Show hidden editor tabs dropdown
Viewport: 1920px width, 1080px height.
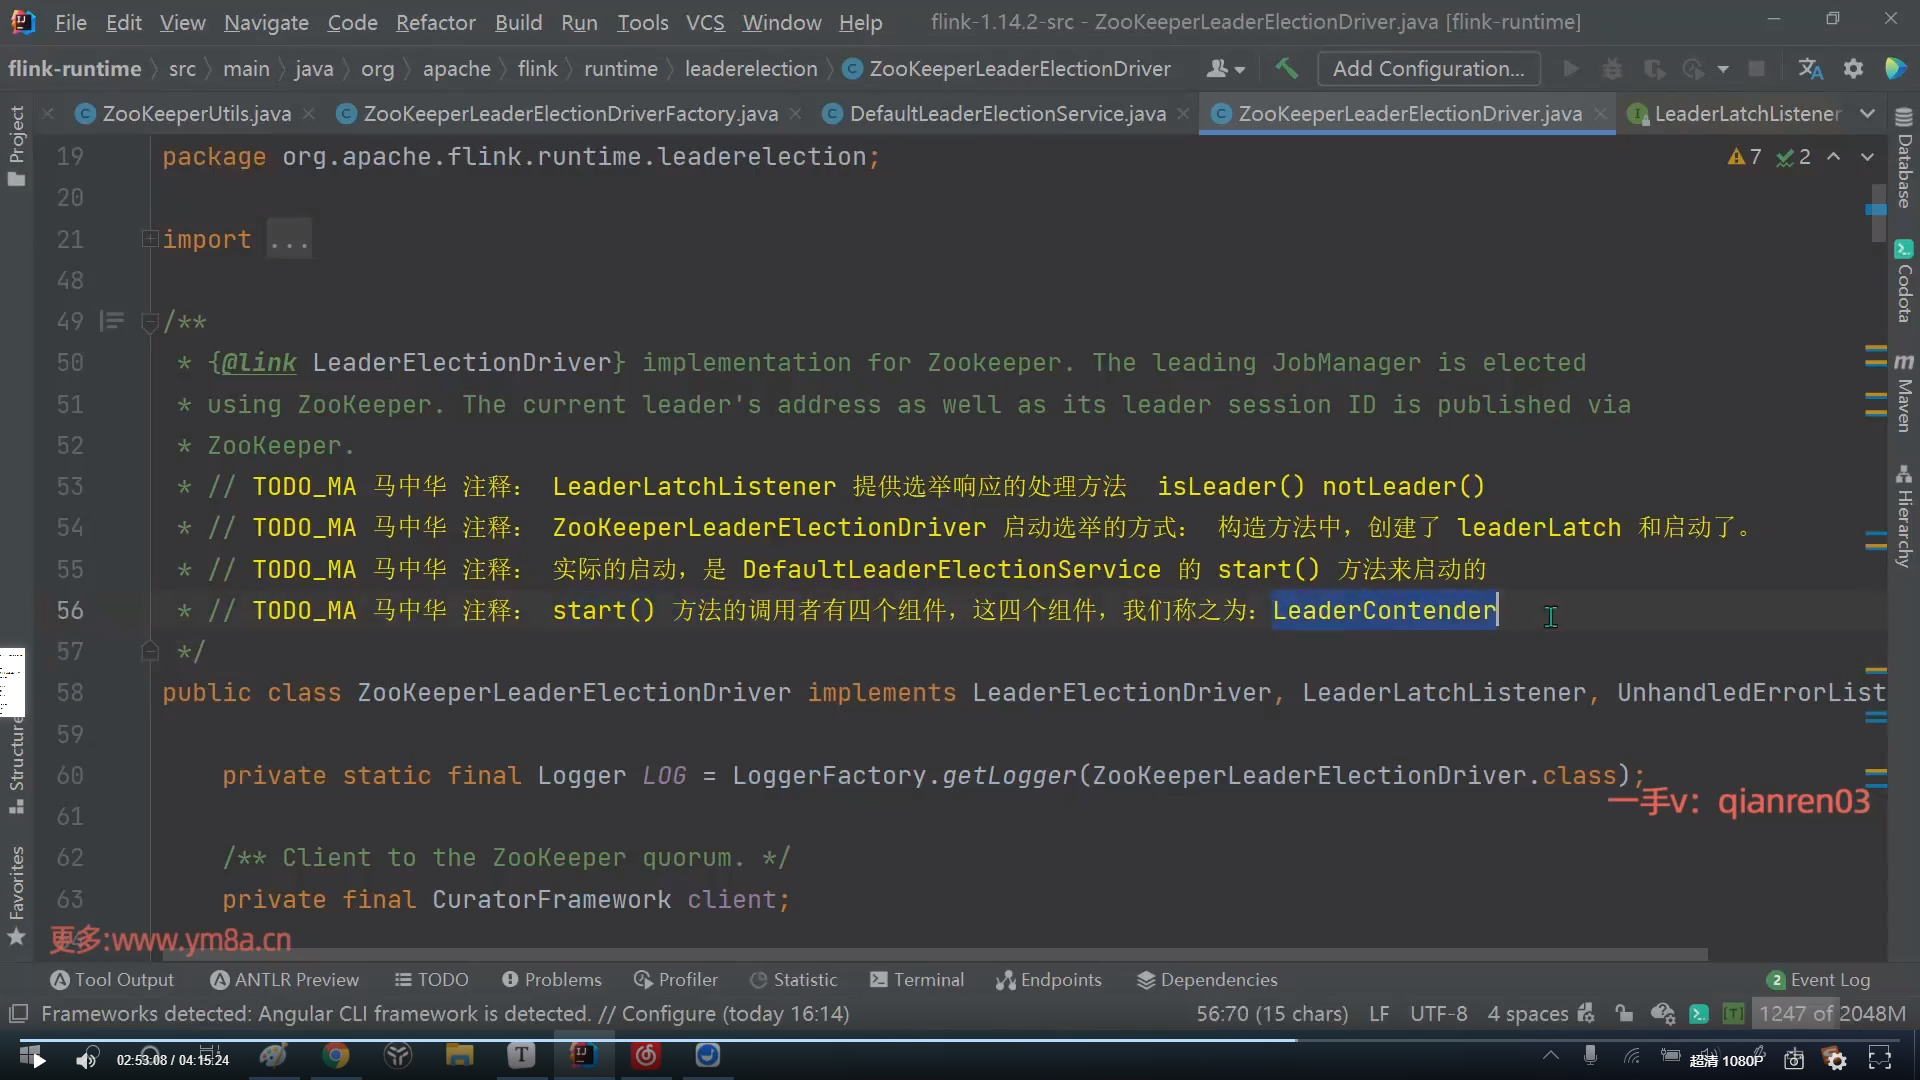(x=1867, y=114)
